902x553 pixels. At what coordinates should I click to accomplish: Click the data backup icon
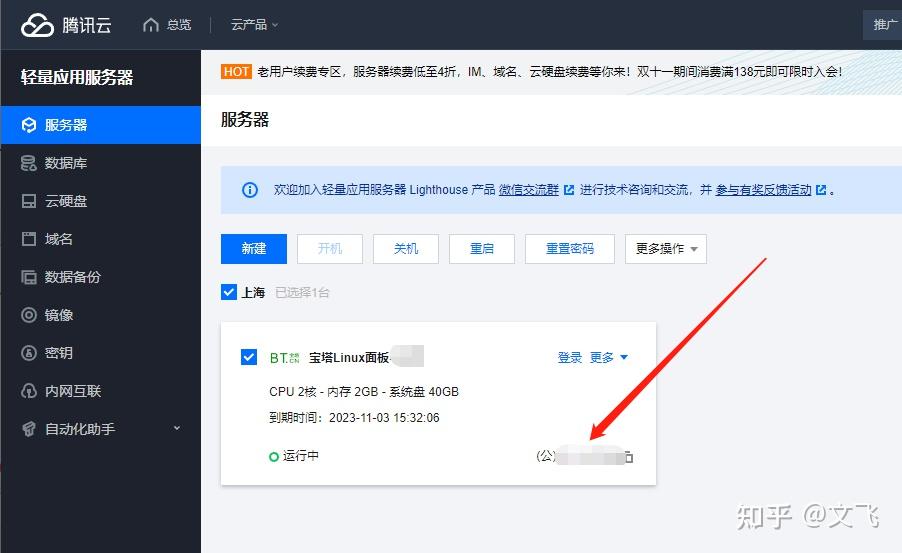pyautogui.click(x=29, y=277)
